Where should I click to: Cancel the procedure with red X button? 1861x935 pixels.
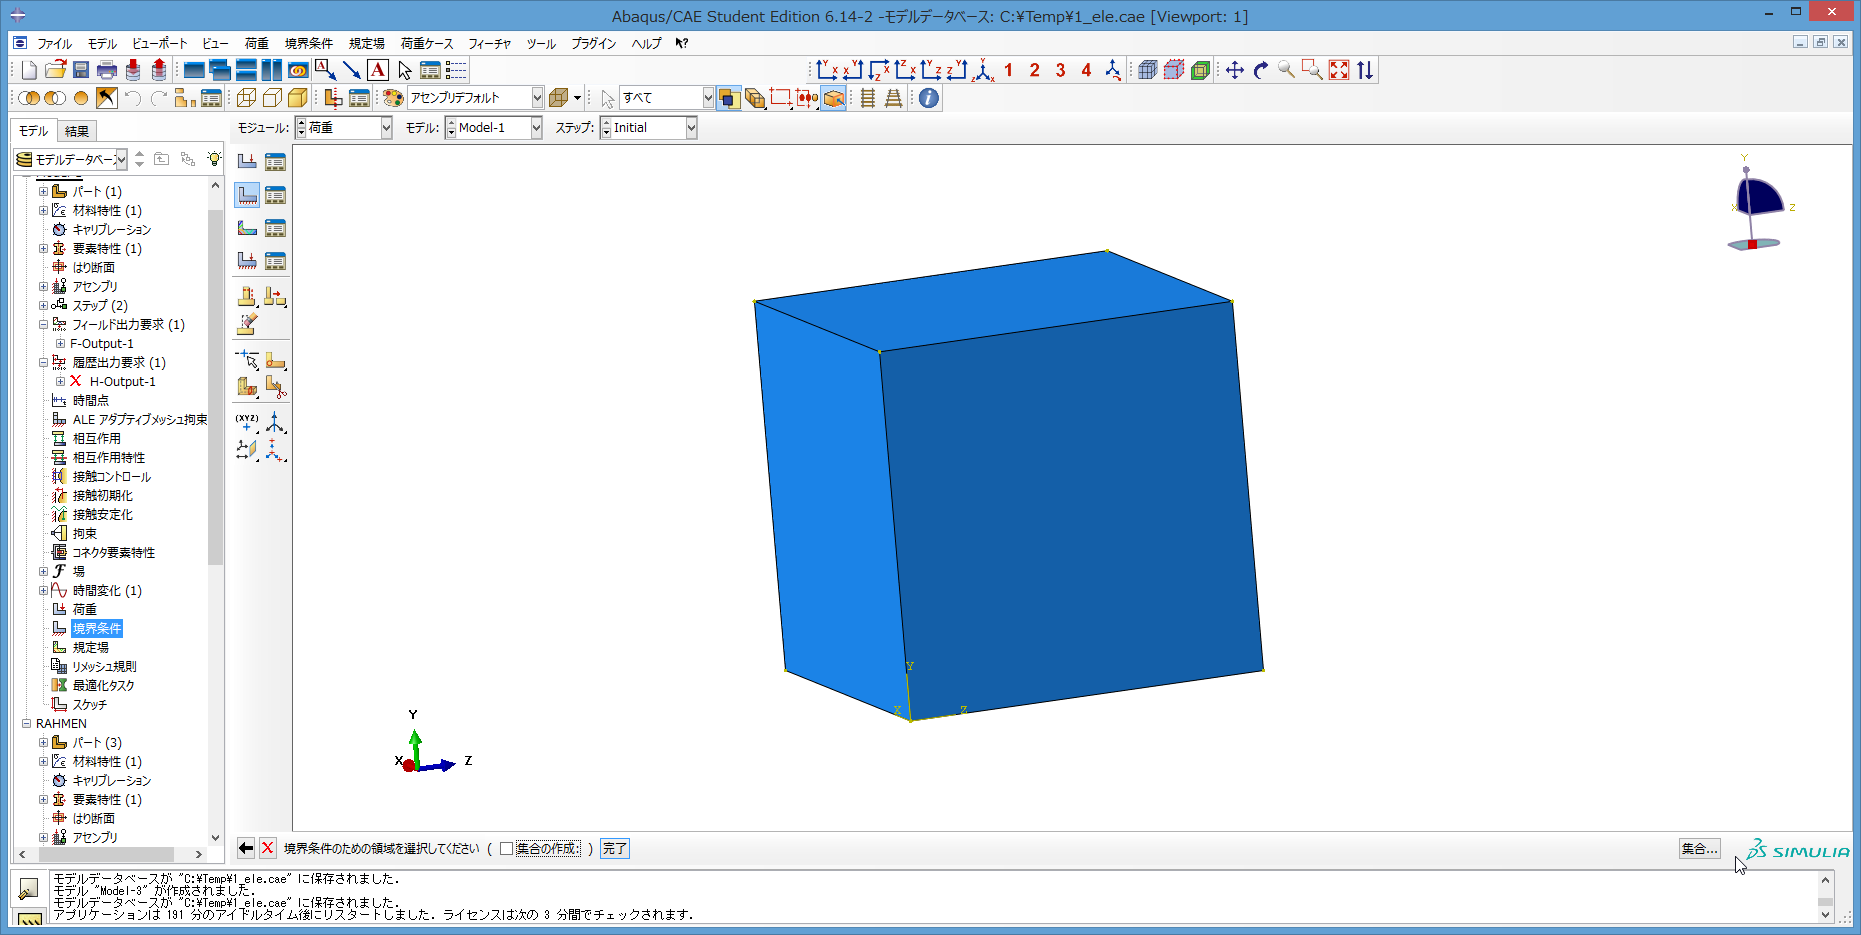(267, 849)
